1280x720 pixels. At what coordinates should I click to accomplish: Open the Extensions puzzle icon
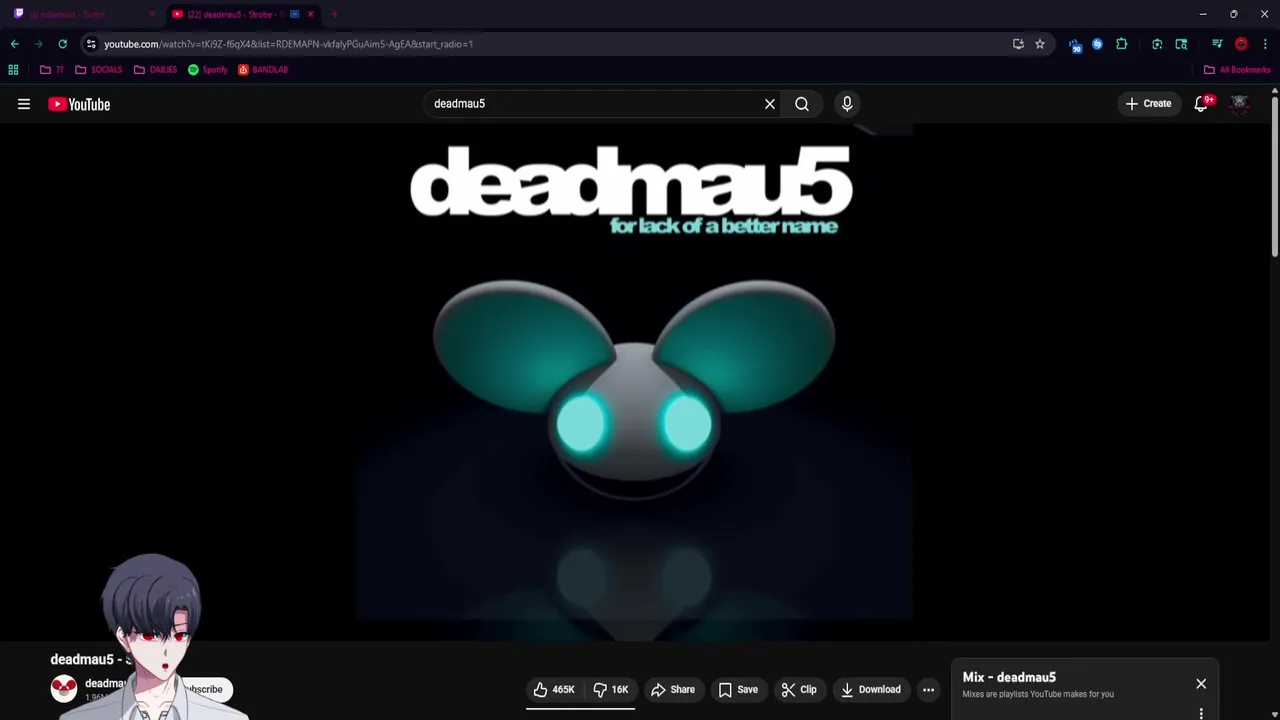click(1121, 44)
